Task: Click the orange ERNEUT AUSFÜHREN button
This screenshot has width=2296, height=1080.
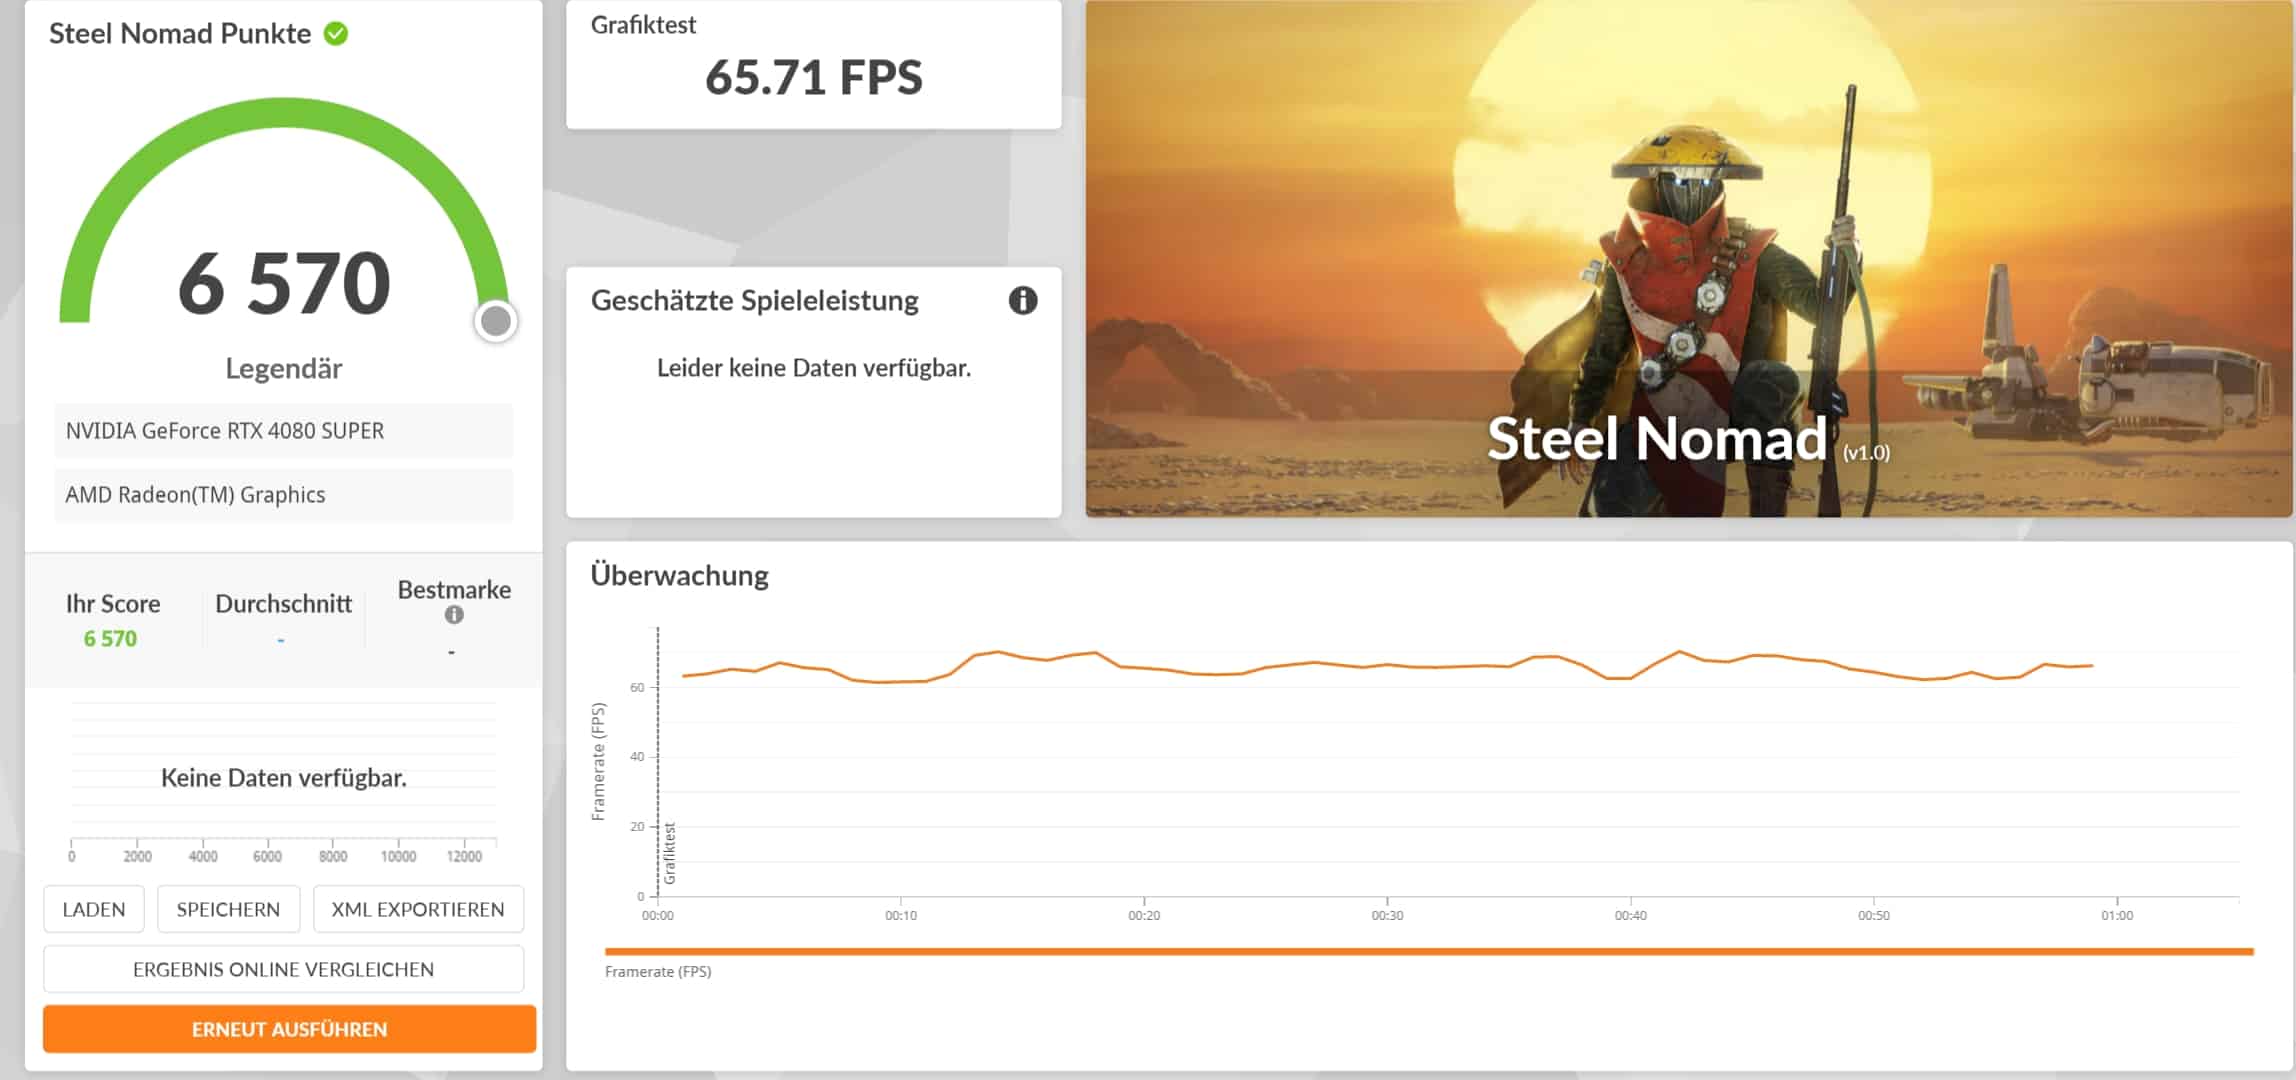Action: tap(289, 1029)
